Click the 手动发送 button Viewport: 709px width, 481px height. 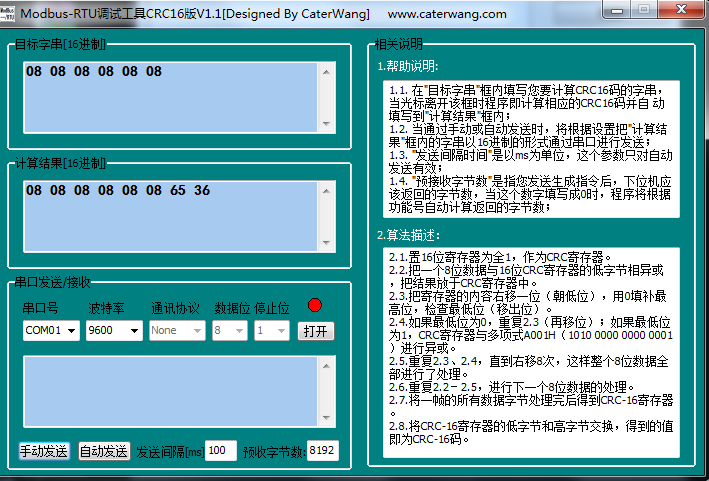(x=45, y=451)
